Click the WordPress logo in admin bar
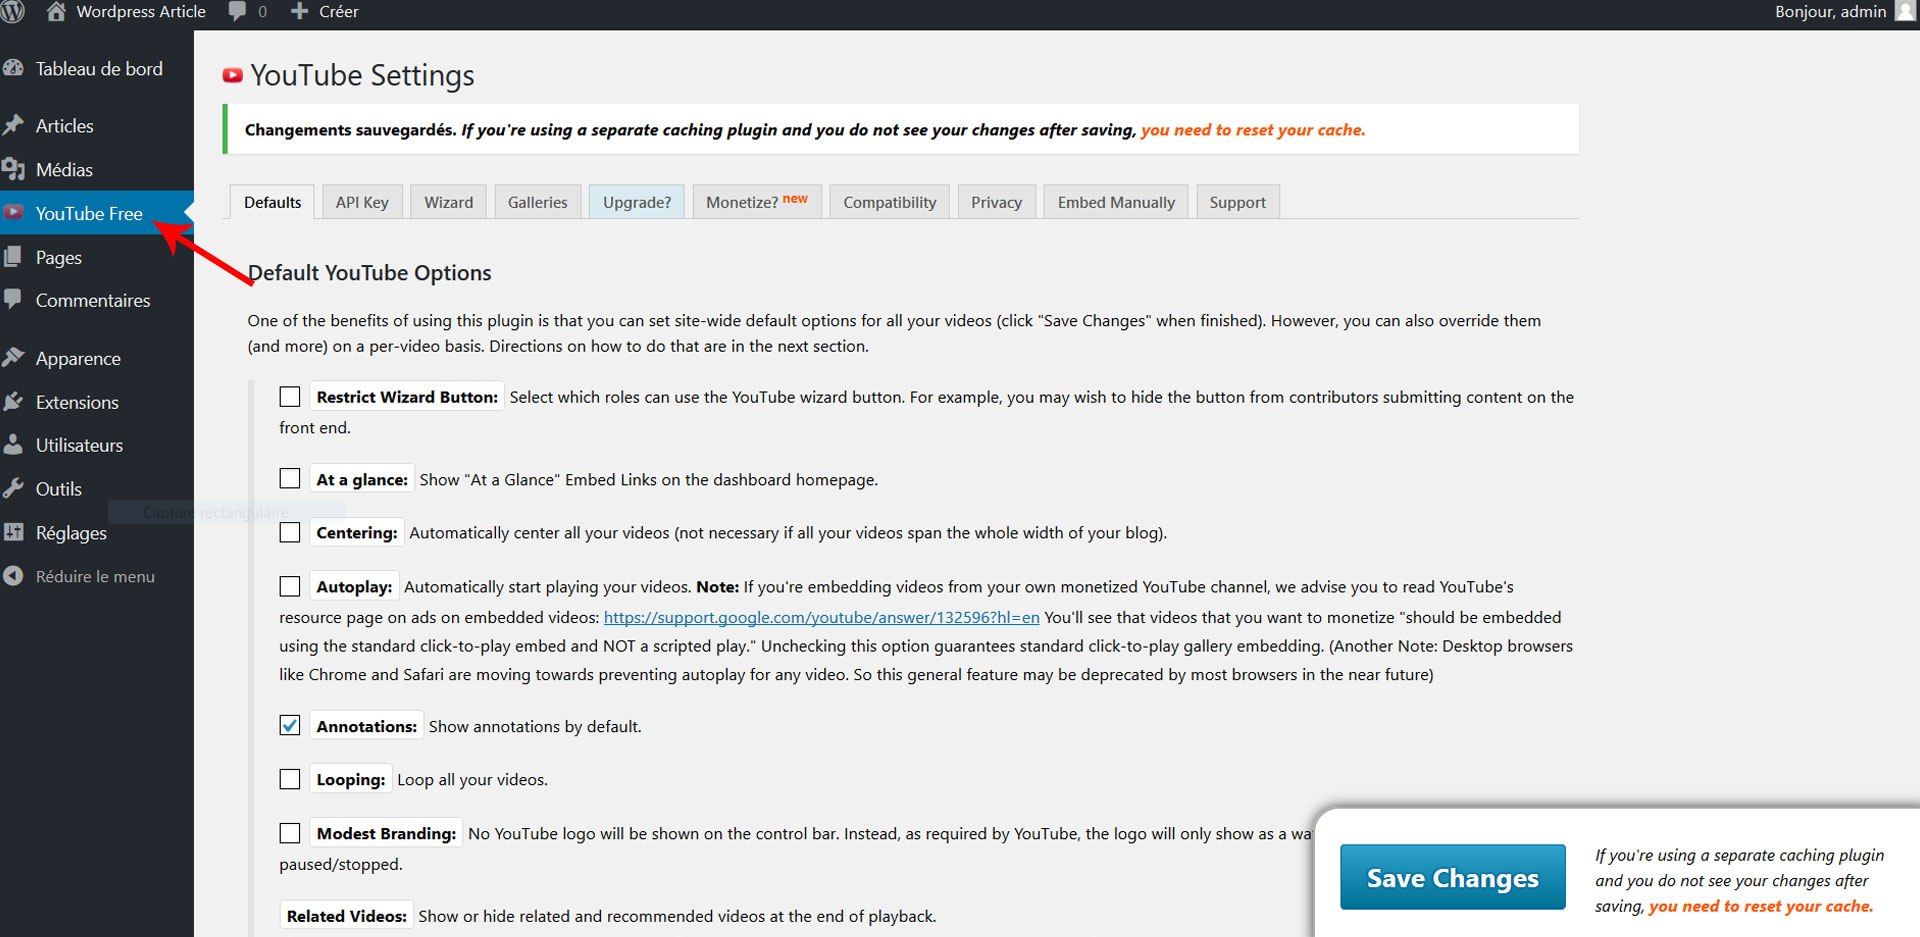 12,12
